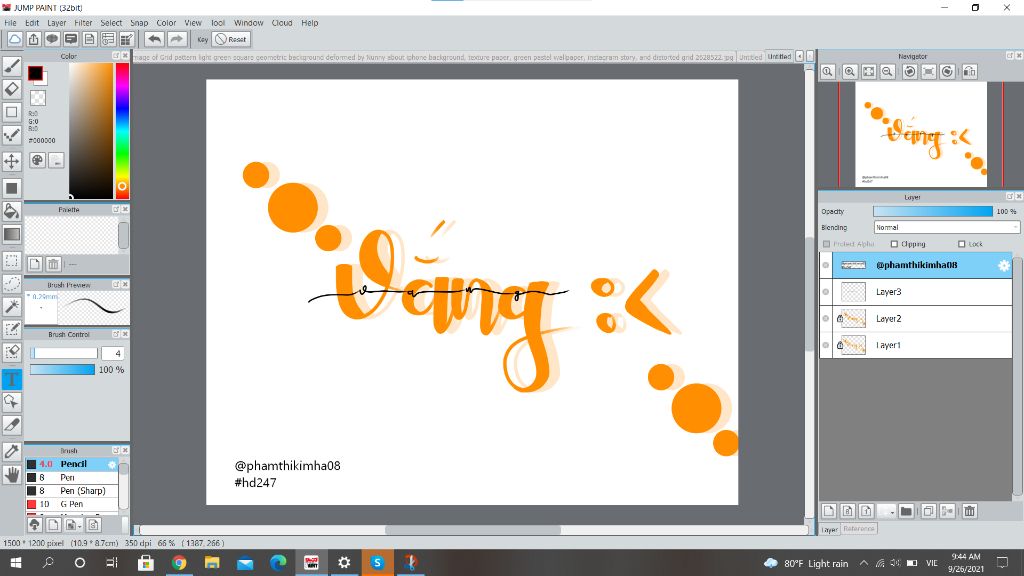Click the black foreground color swatch

pyautogui.click(x=35, y=73)
